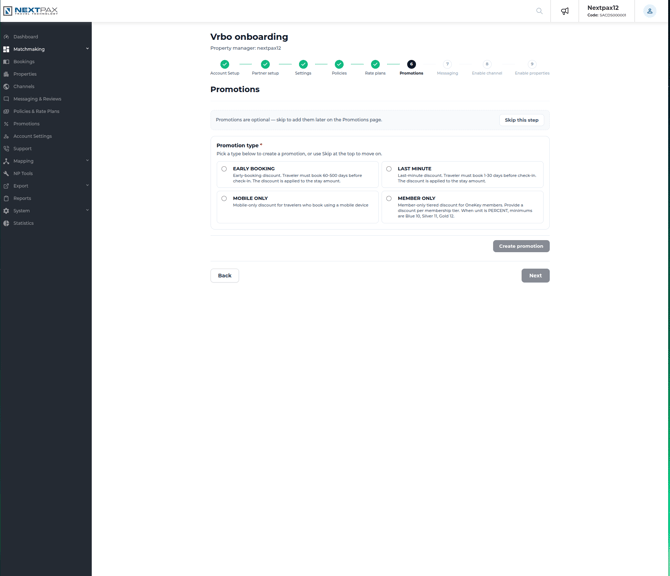Expand the Export menu chevron
The image size is (670, 576).
tap(87, 185)
